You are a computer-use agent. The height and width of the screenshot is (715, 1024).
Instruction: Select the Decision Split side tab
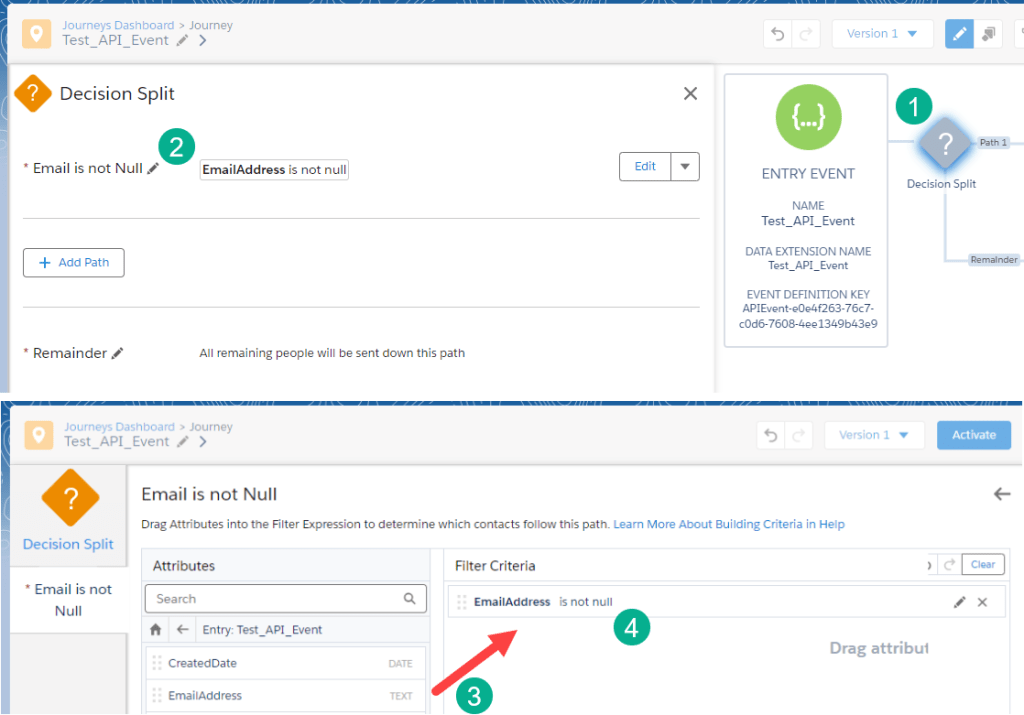[x=69, y=512]
